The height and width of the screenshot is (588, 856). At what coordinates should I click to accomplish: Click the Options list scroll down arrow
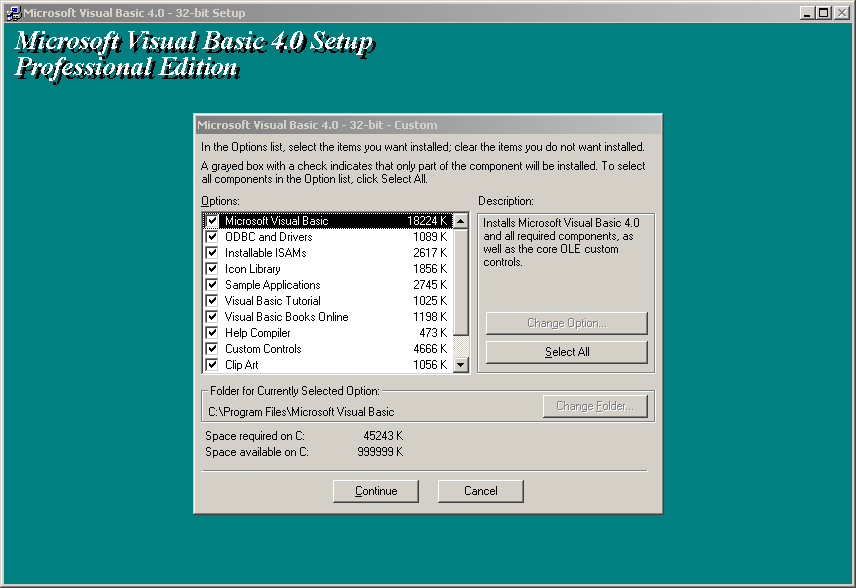pos(461,365)
